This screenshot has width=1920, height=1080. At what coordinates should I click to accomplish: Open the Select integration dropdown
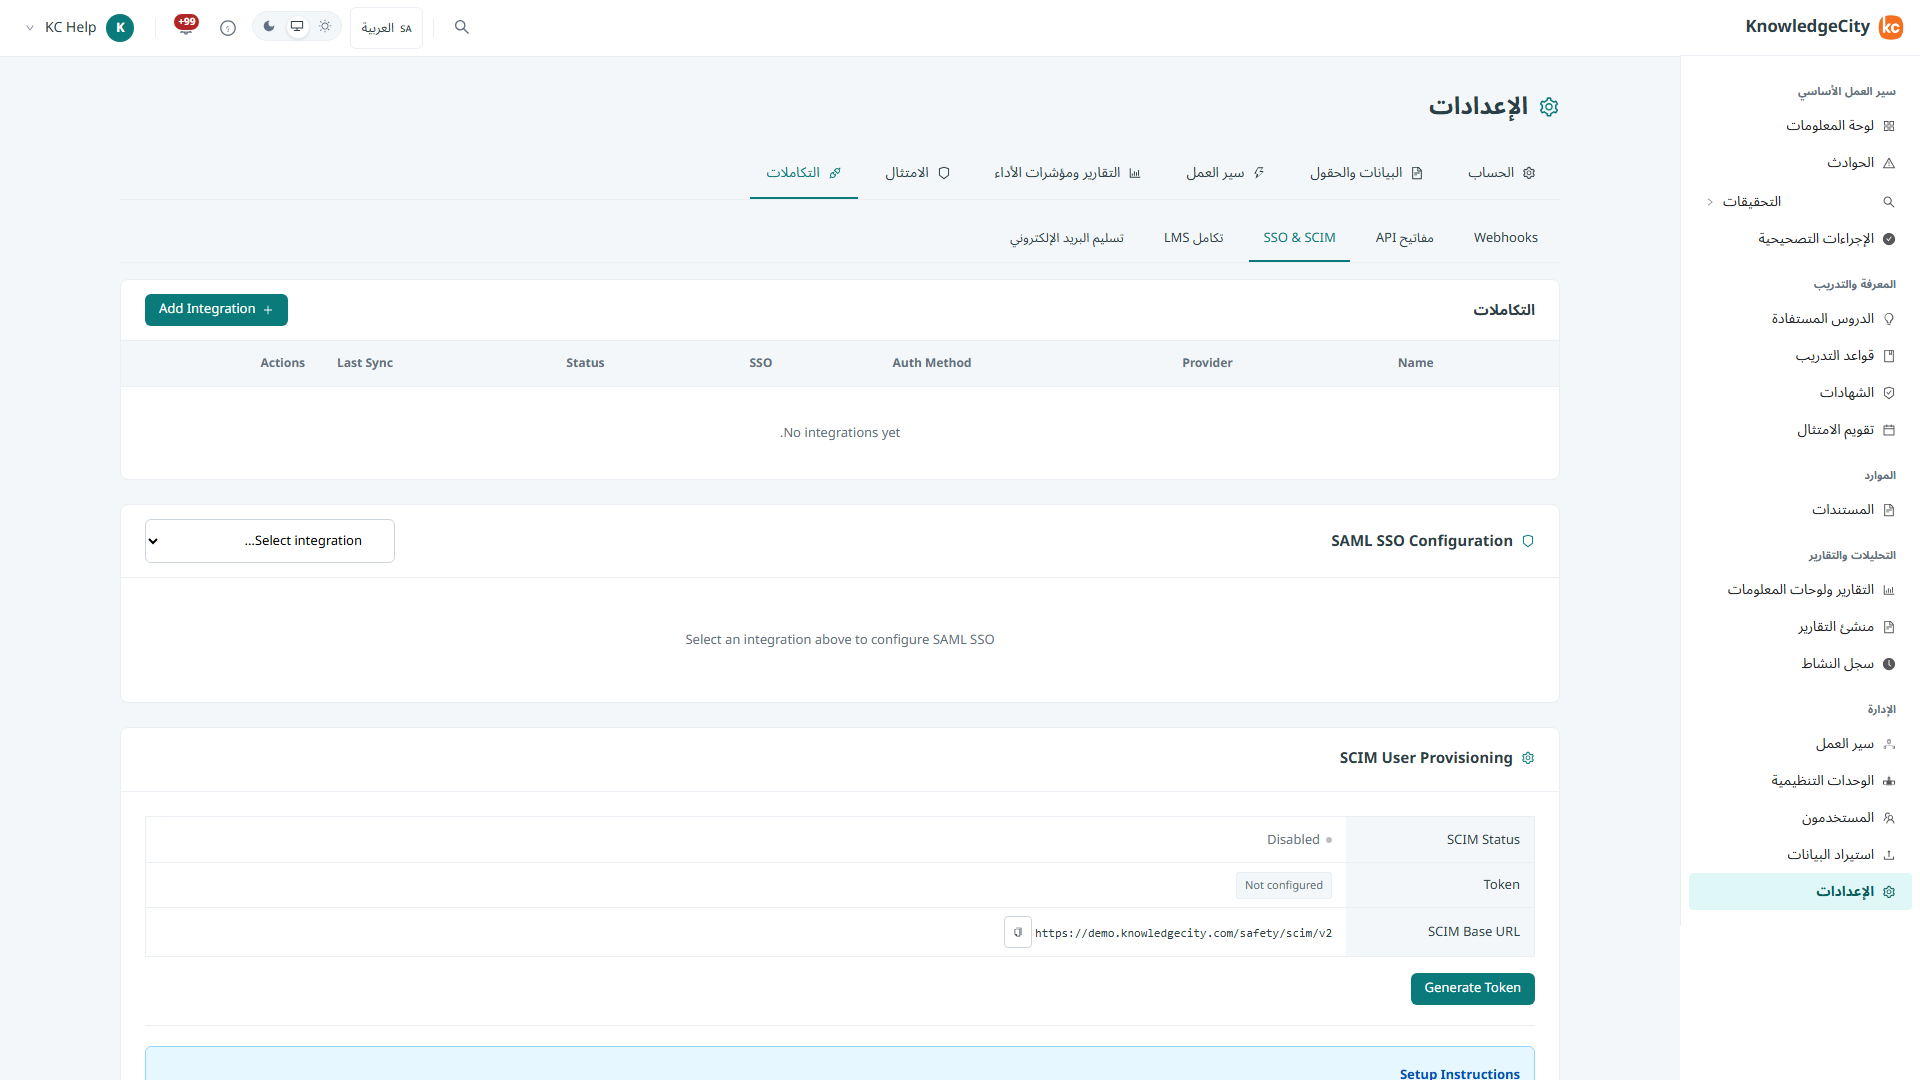[270, 541]
